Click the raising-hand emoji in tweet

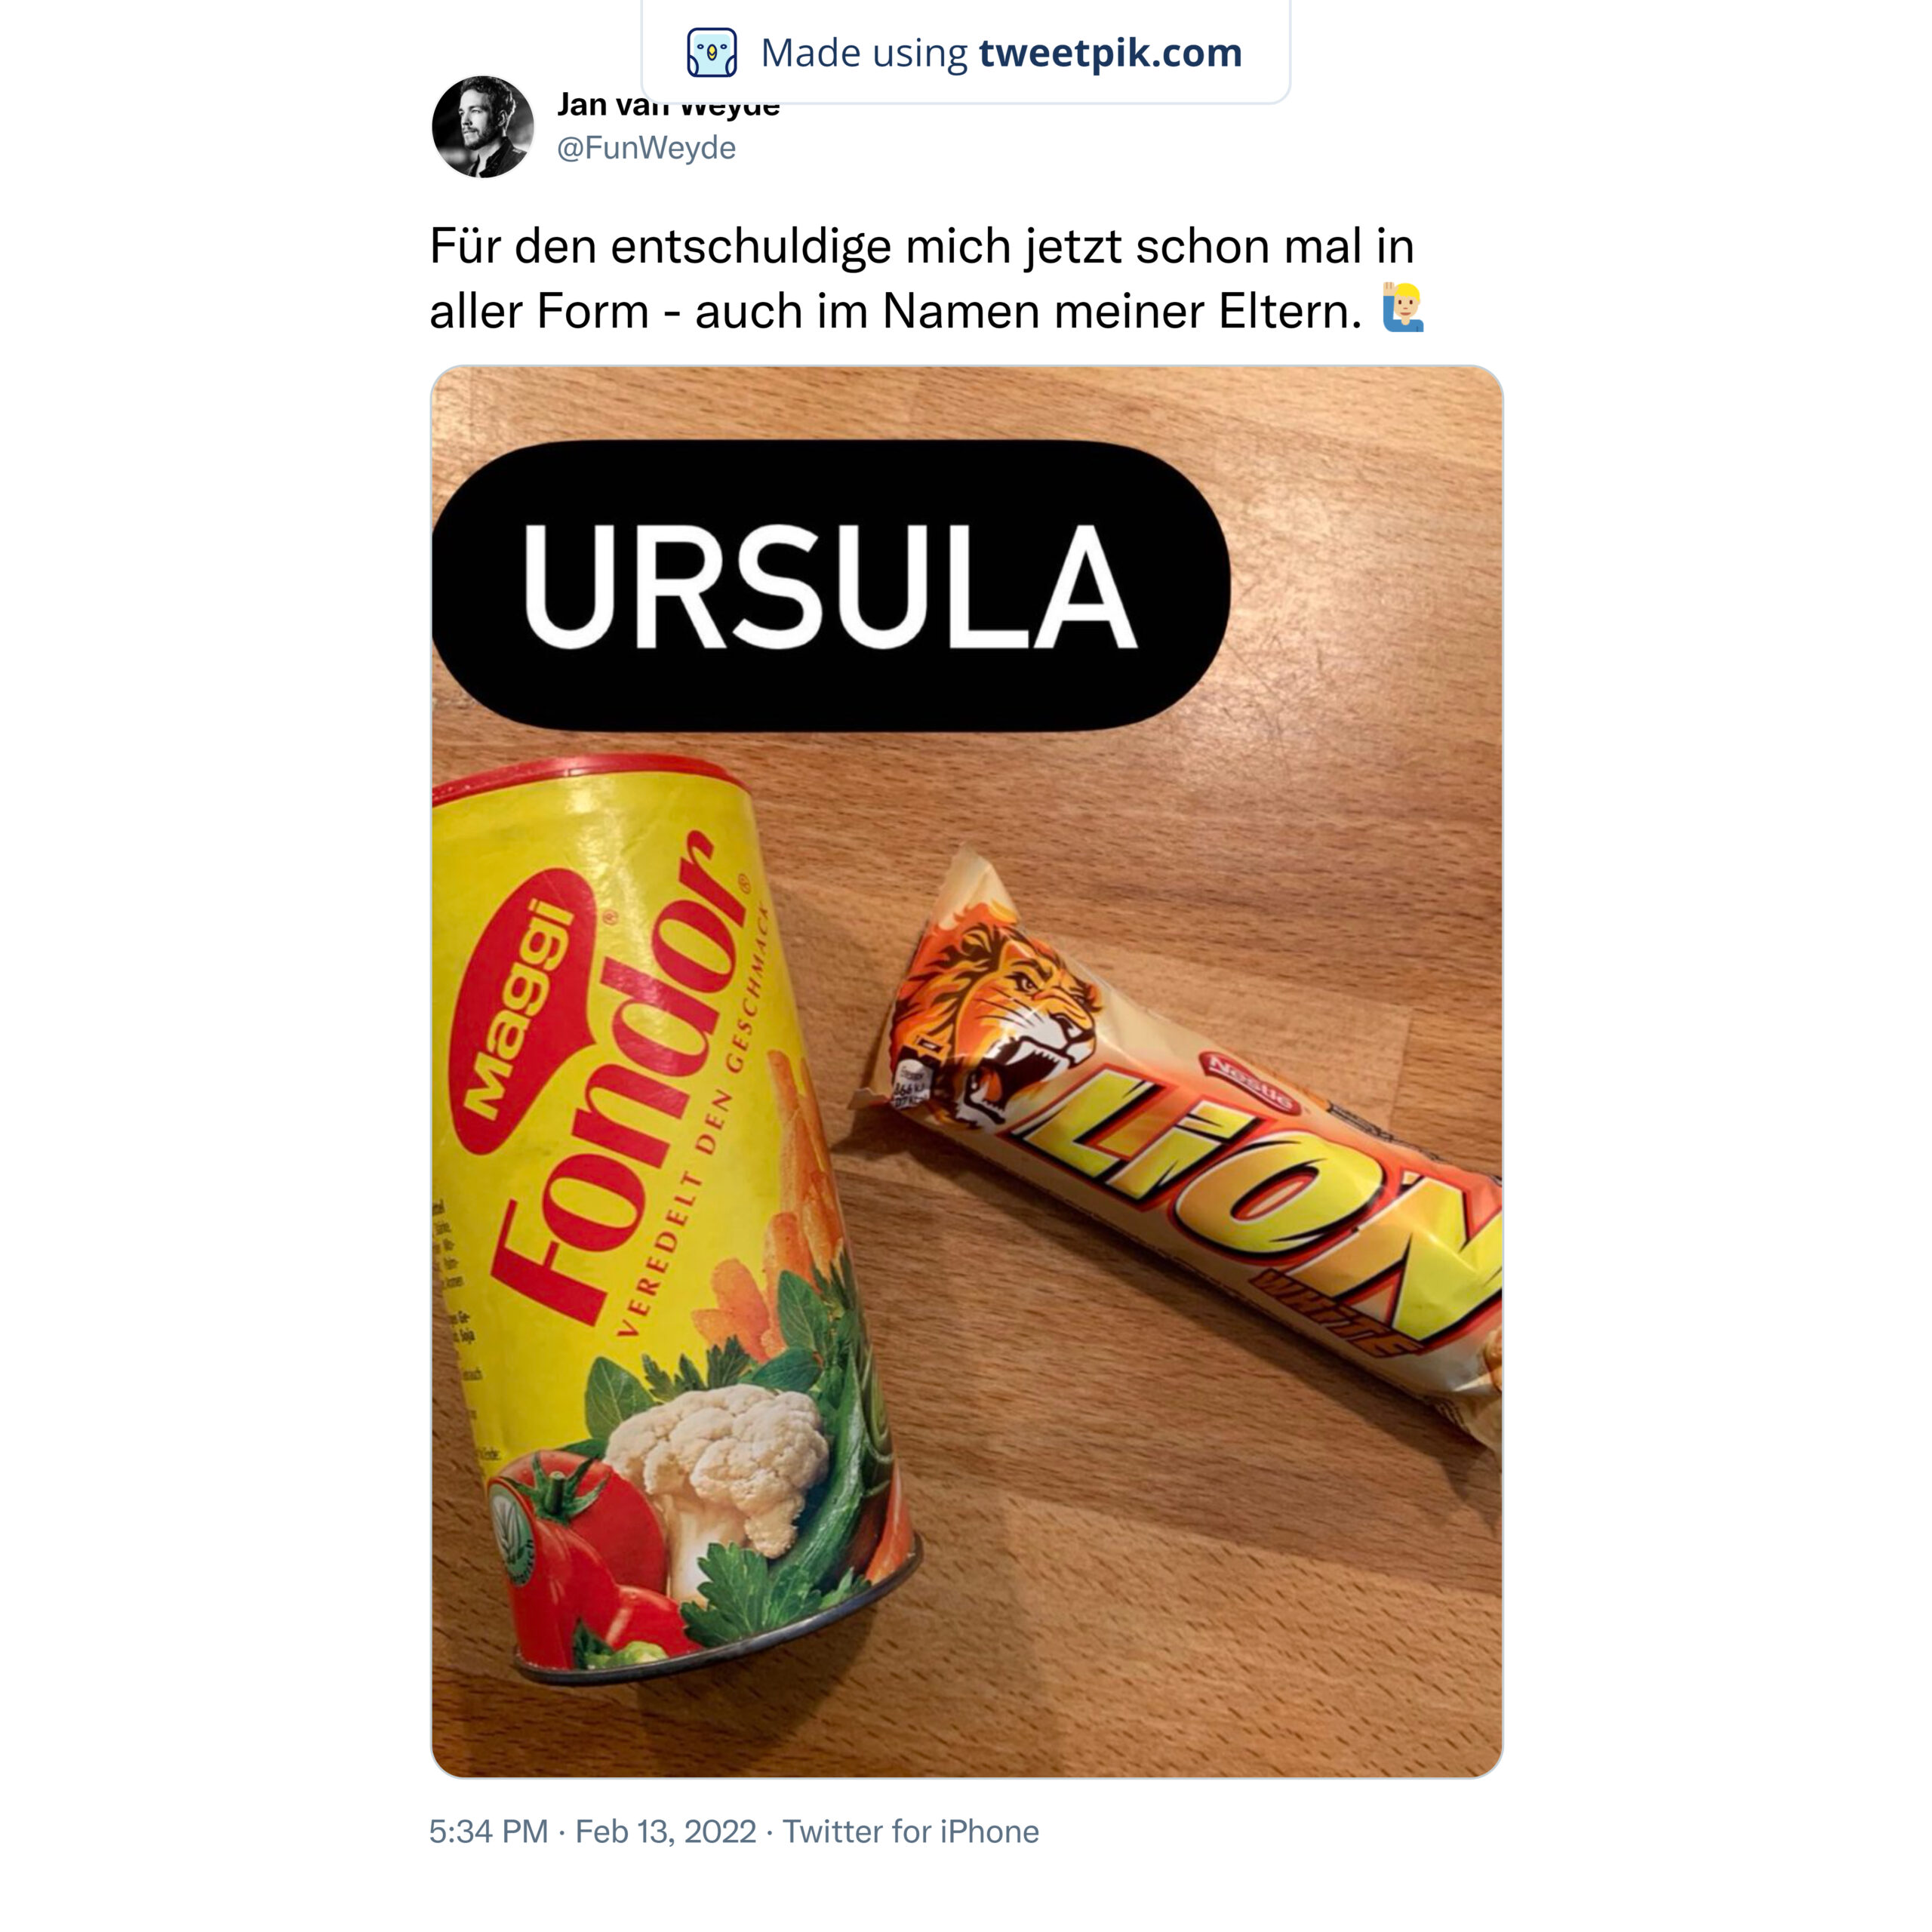coord(1402,308)
